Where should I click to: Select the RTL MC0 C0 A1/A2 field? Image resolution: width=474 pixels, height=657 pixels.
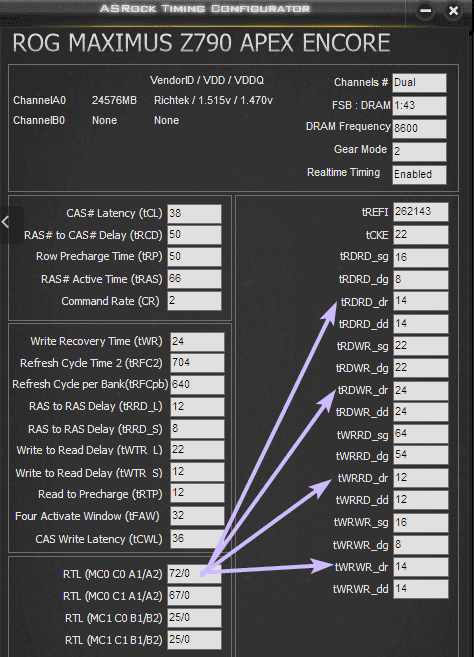click(x=194, y=574)
